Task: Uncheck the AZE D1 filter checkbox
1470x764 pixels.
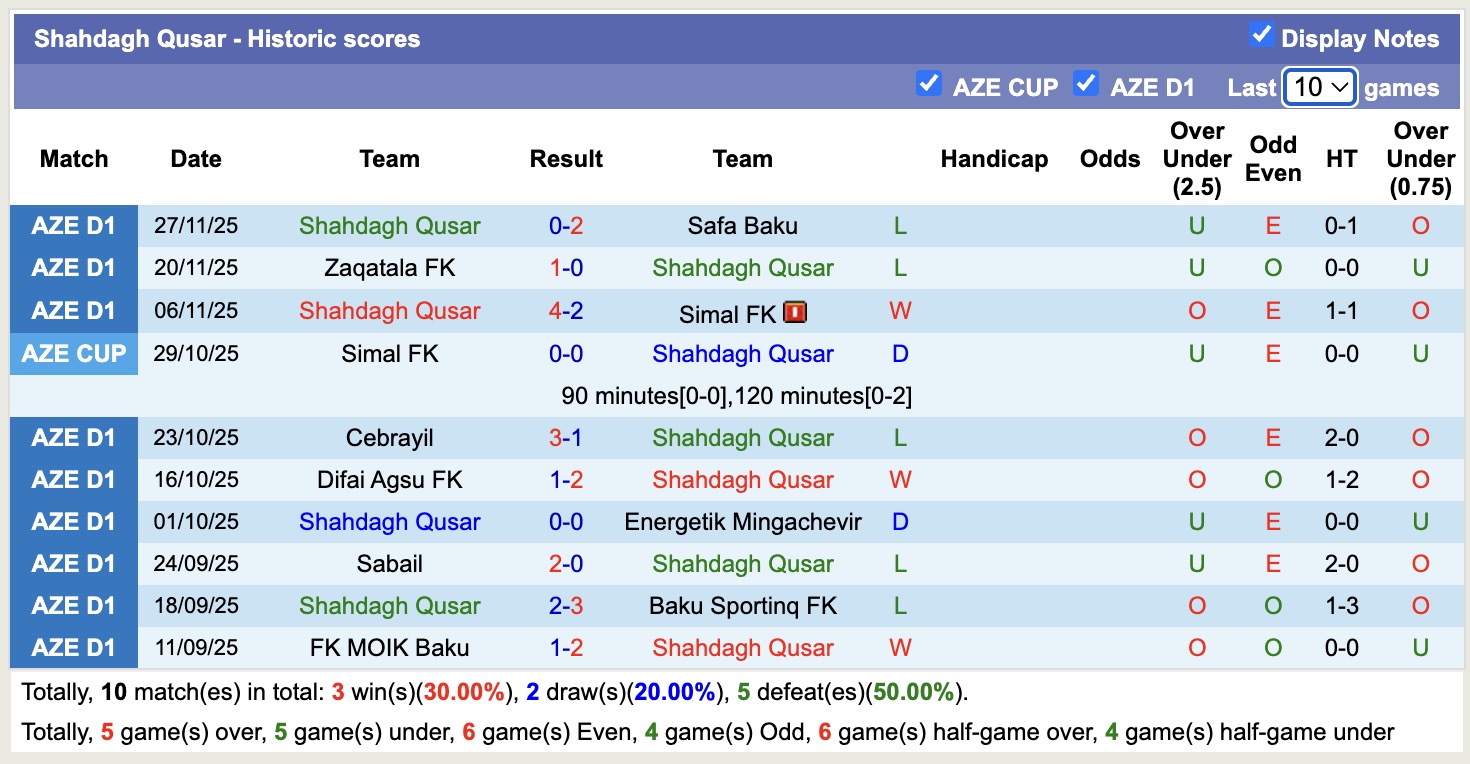Action: coord(1086,84)
